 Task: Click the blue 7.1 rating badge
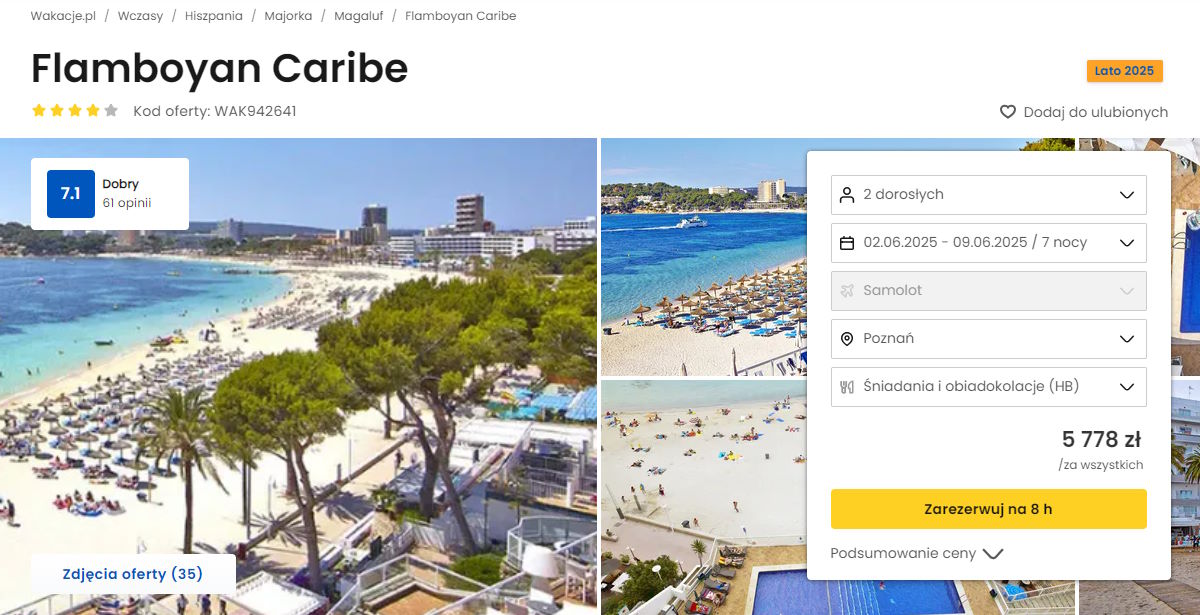tap(71, 194)
